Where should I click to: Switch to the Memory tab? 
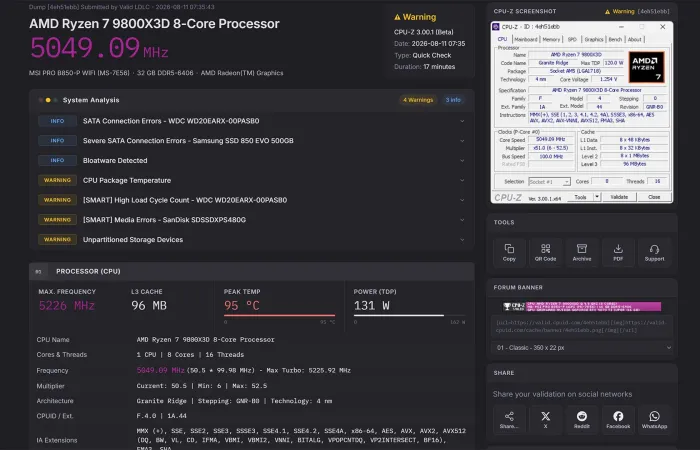551,39
